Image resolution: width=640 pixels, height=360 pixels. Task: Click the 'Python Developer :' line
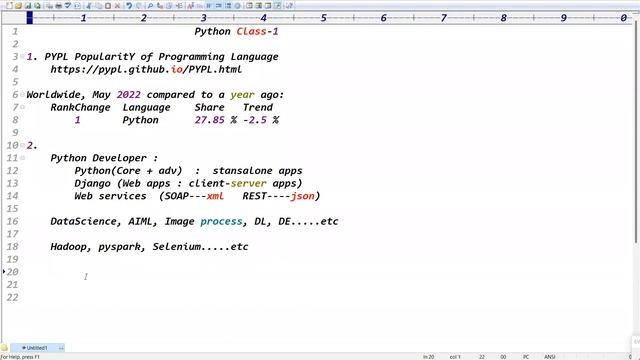(104, 158)
